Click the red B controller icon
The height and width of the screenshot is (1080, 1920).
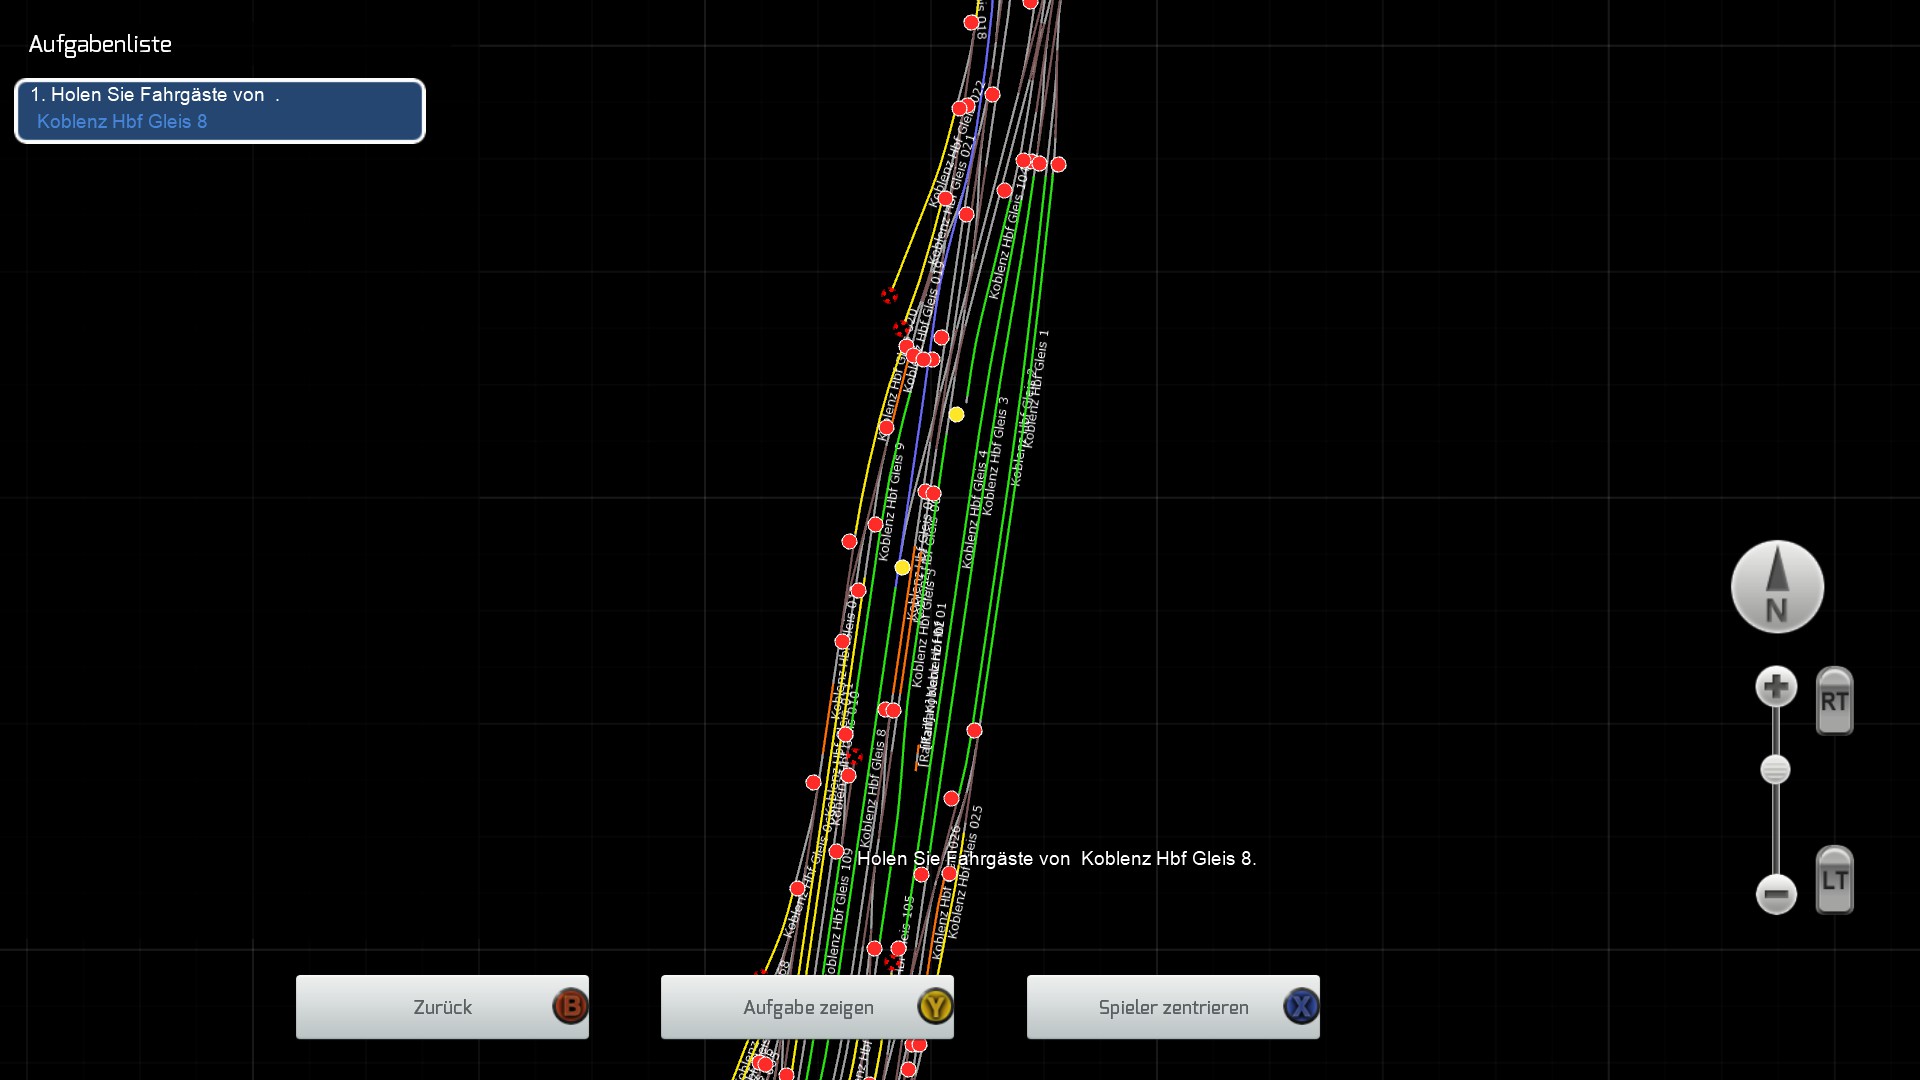point(570,1006)
